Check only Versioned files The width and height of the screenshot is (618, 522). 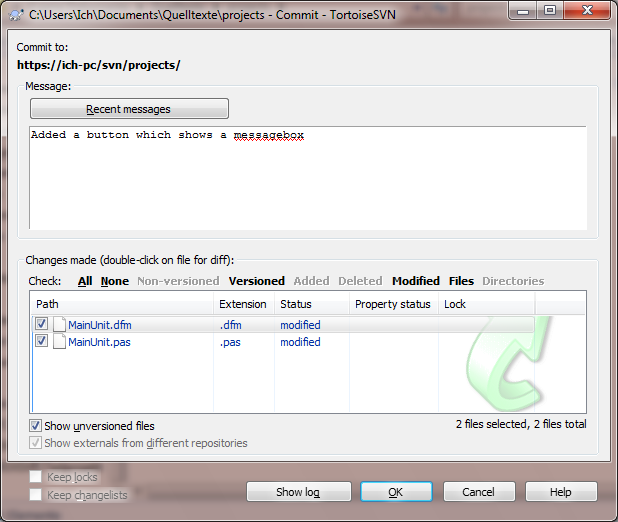coord(257,281)
